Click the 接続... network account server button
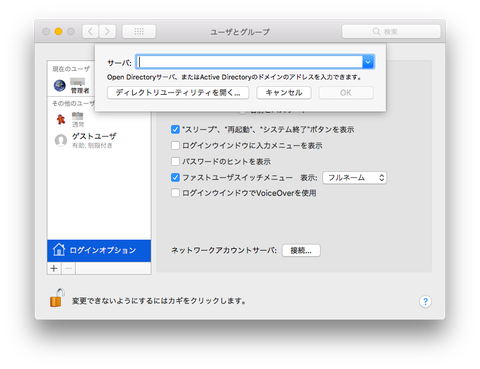480x369 pixels. (301, 250)
